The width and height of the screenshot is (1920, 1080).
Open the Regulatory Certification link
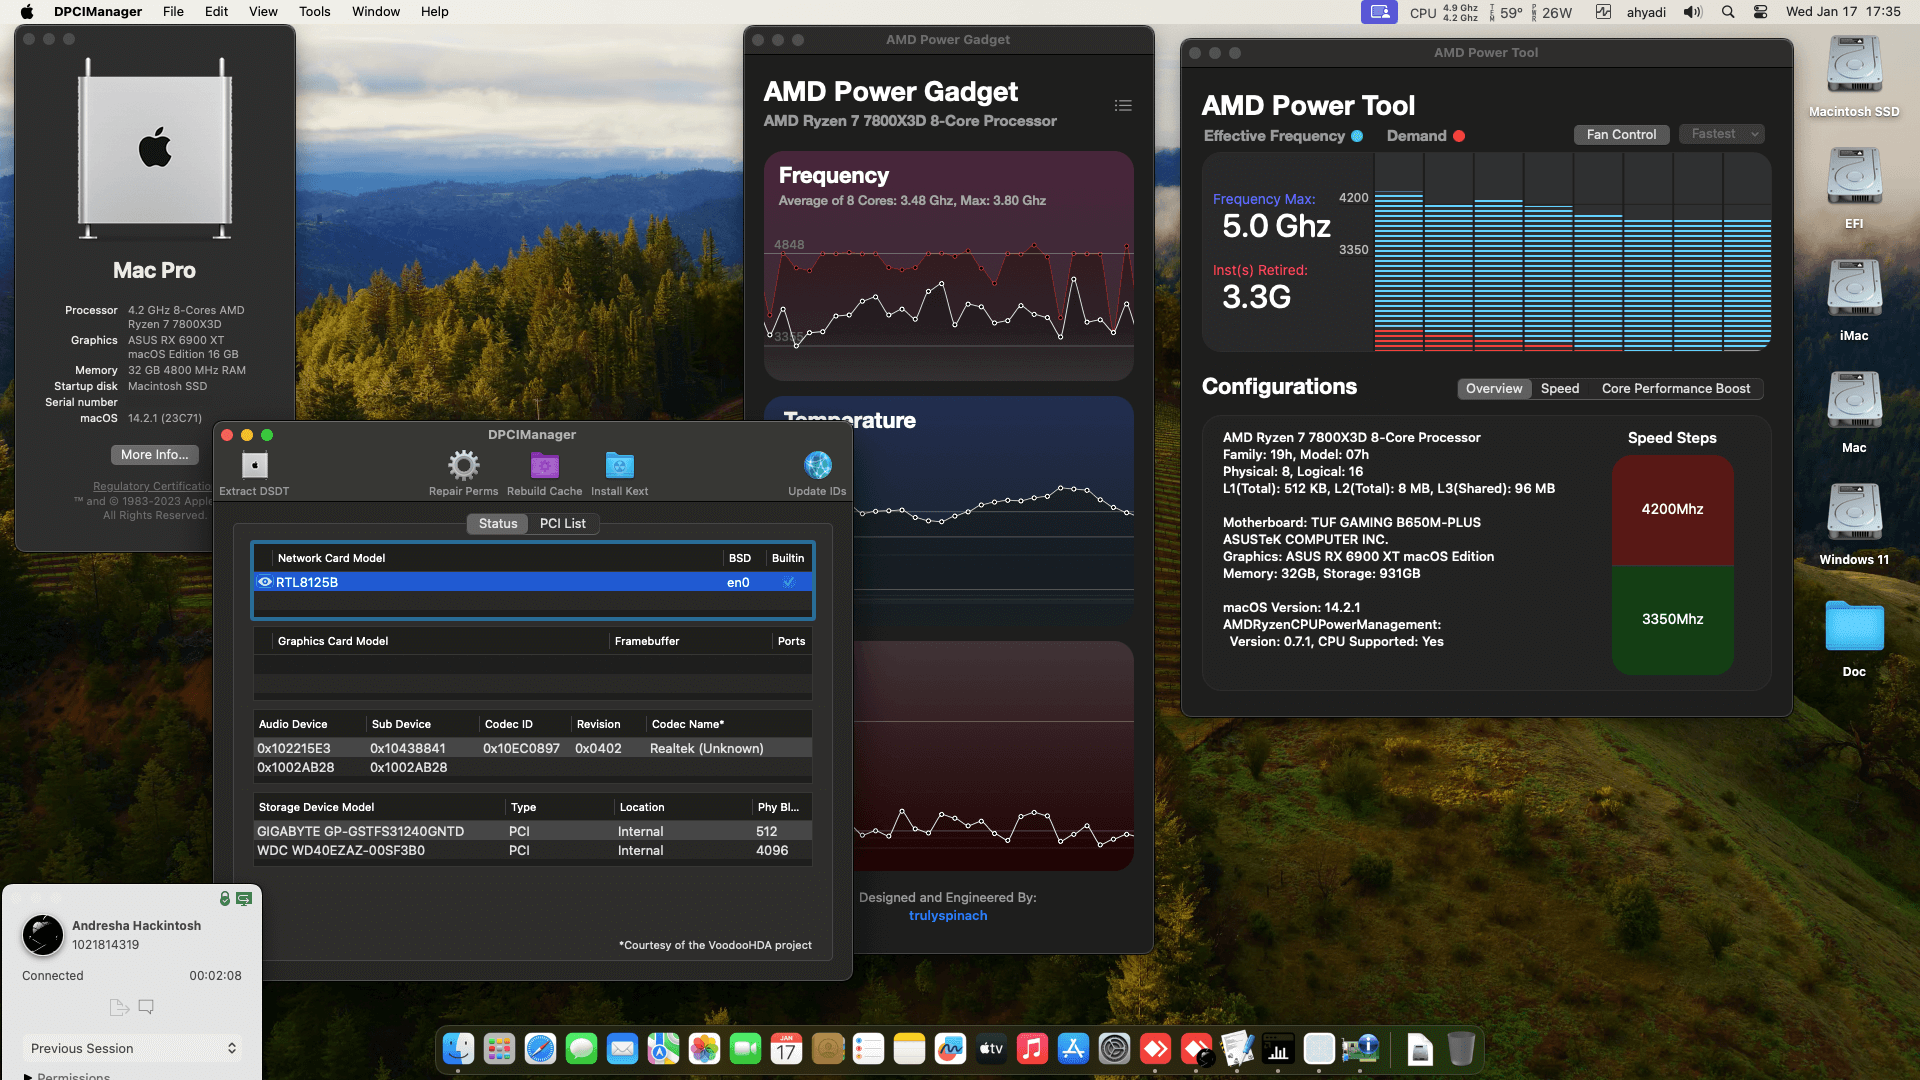pos(152,486)
